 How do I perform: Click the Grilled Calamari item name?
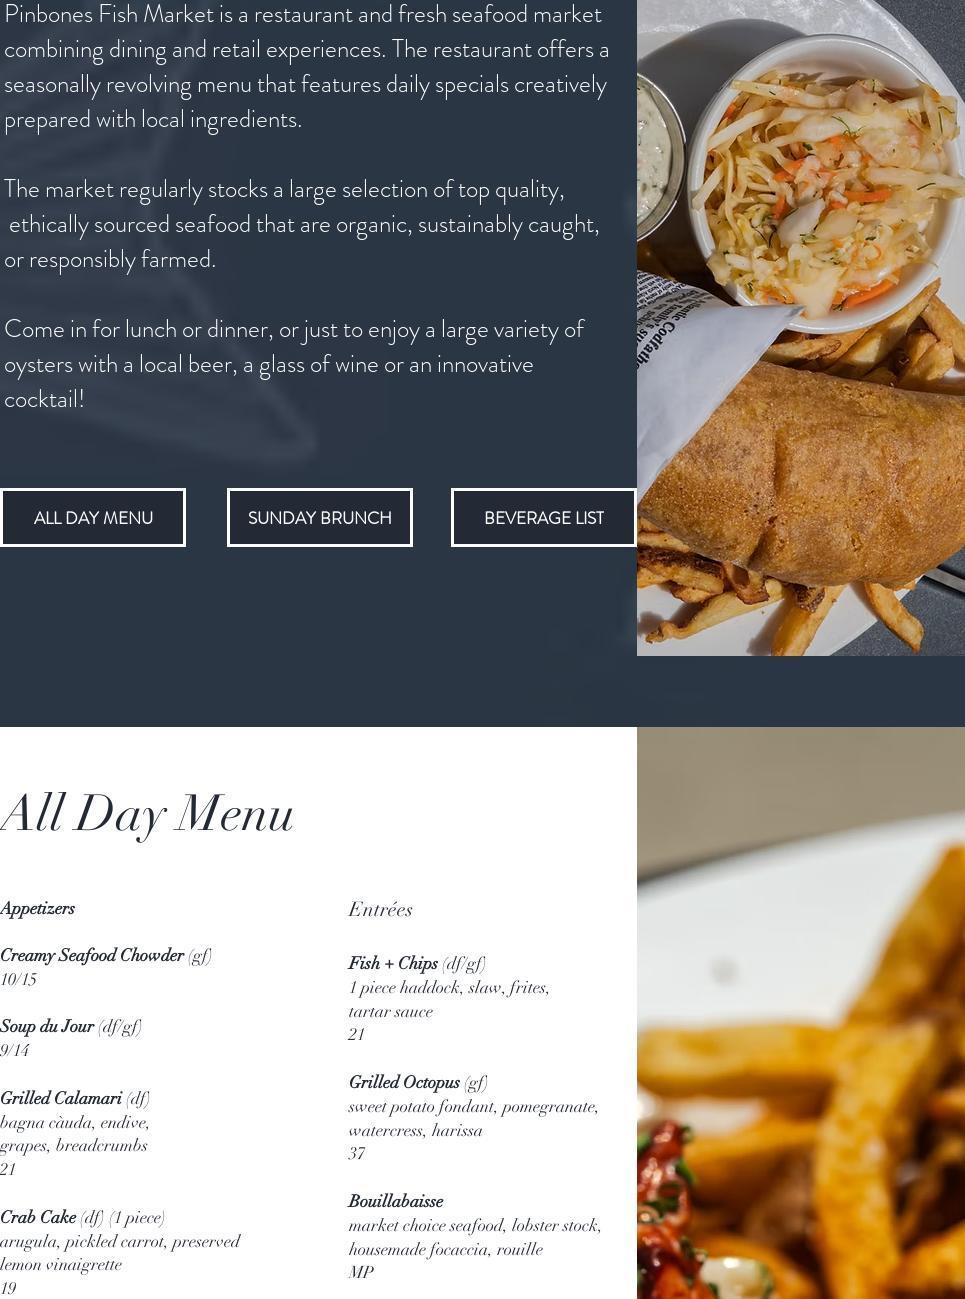61,1099
